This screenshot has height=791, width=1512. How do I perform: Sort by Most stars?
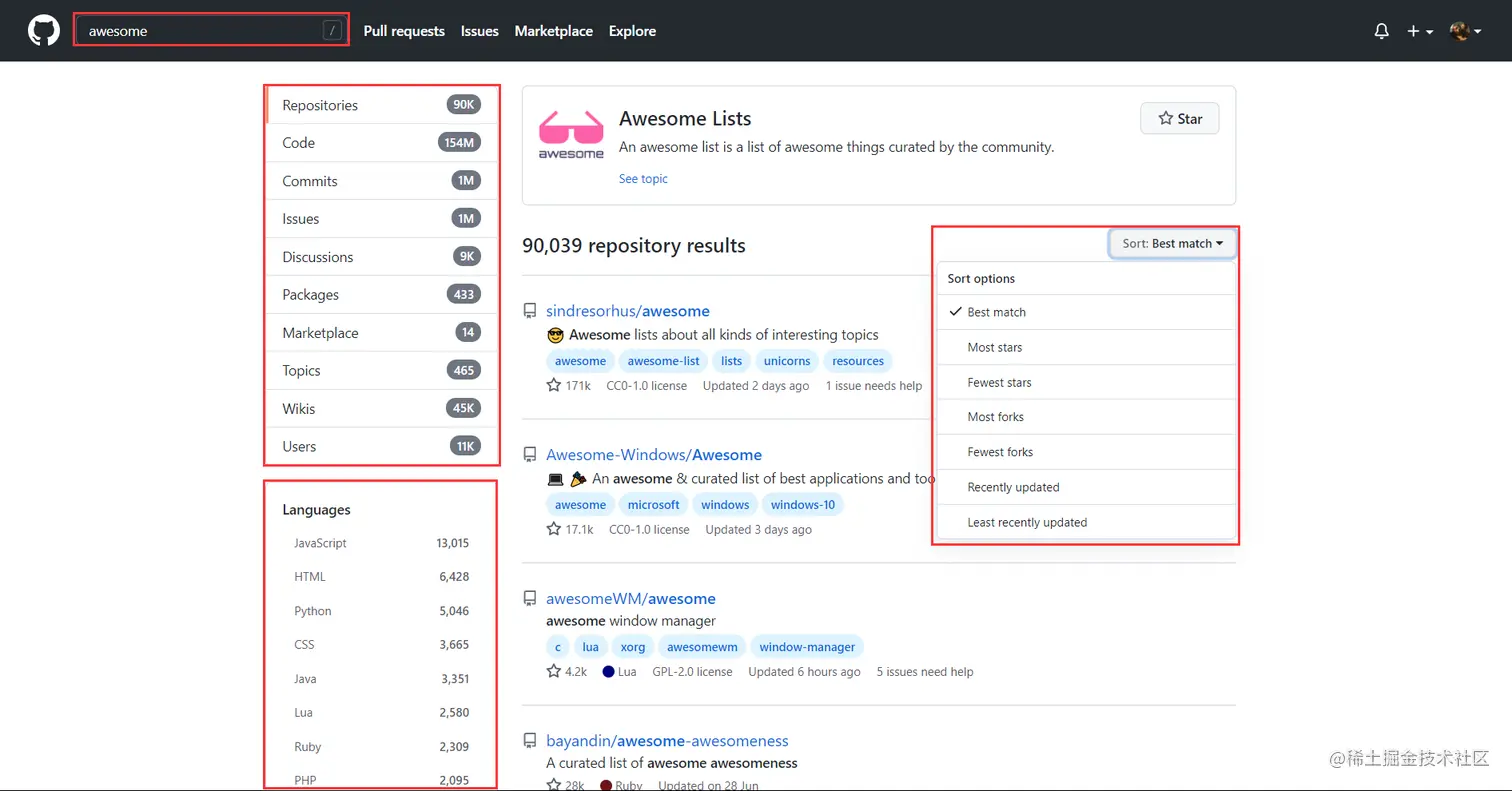(x=1087, y=347)
